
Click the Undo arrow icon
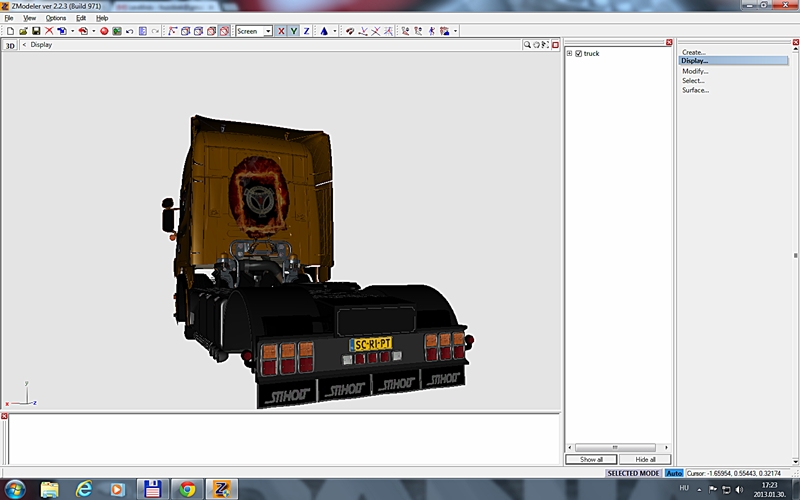point(129,31)
